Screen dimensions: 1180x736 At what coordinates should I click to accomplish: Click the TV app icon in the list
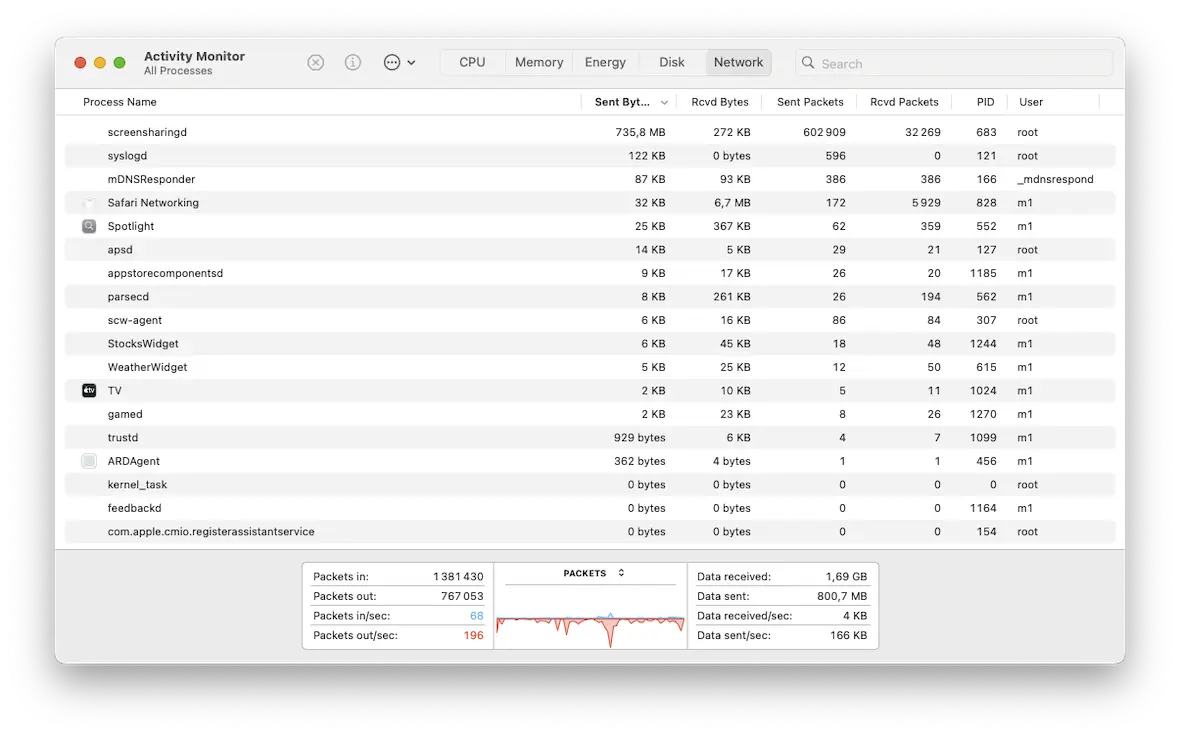point(90,390)
